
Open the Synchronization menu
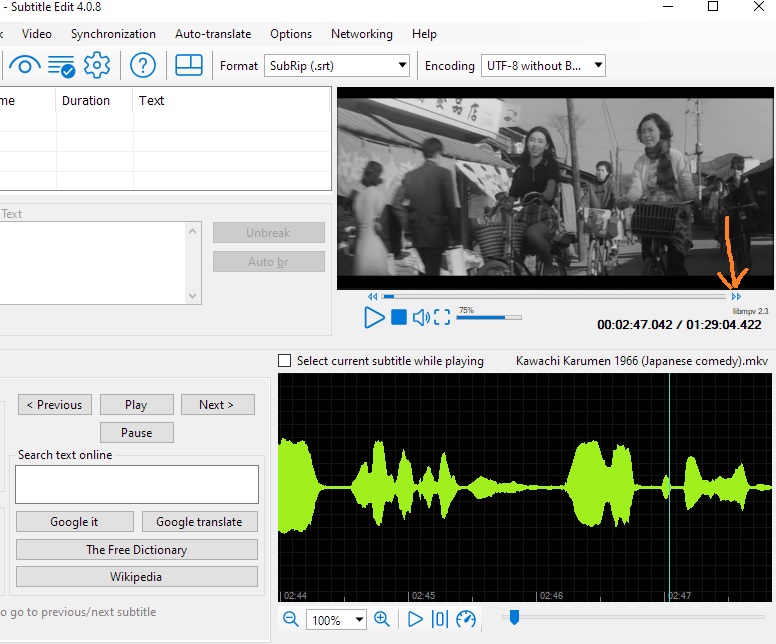[x=113, y=34]
